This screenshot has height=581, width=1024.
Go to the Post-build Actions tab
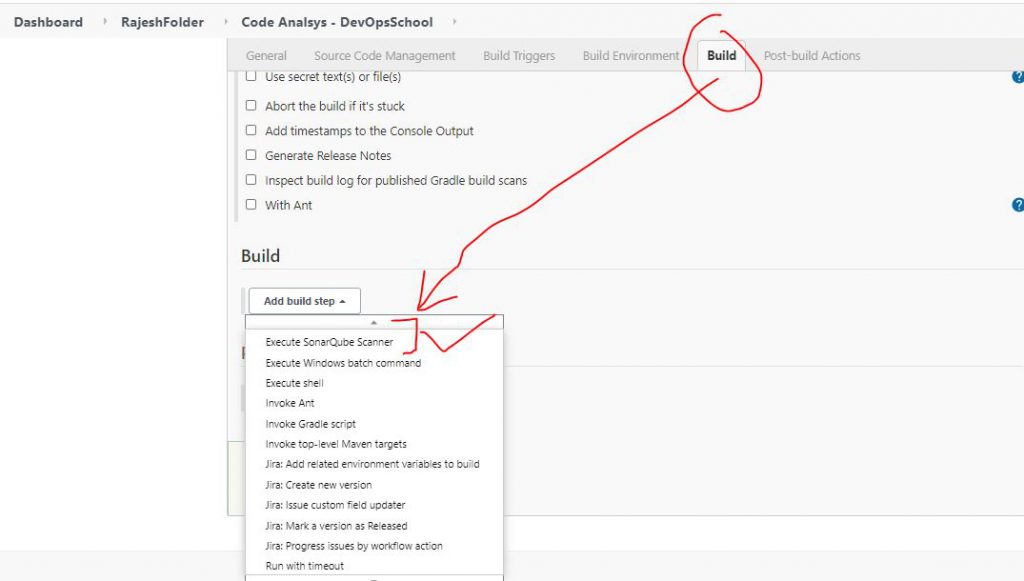pyautogui.click(x=812, y=56)
